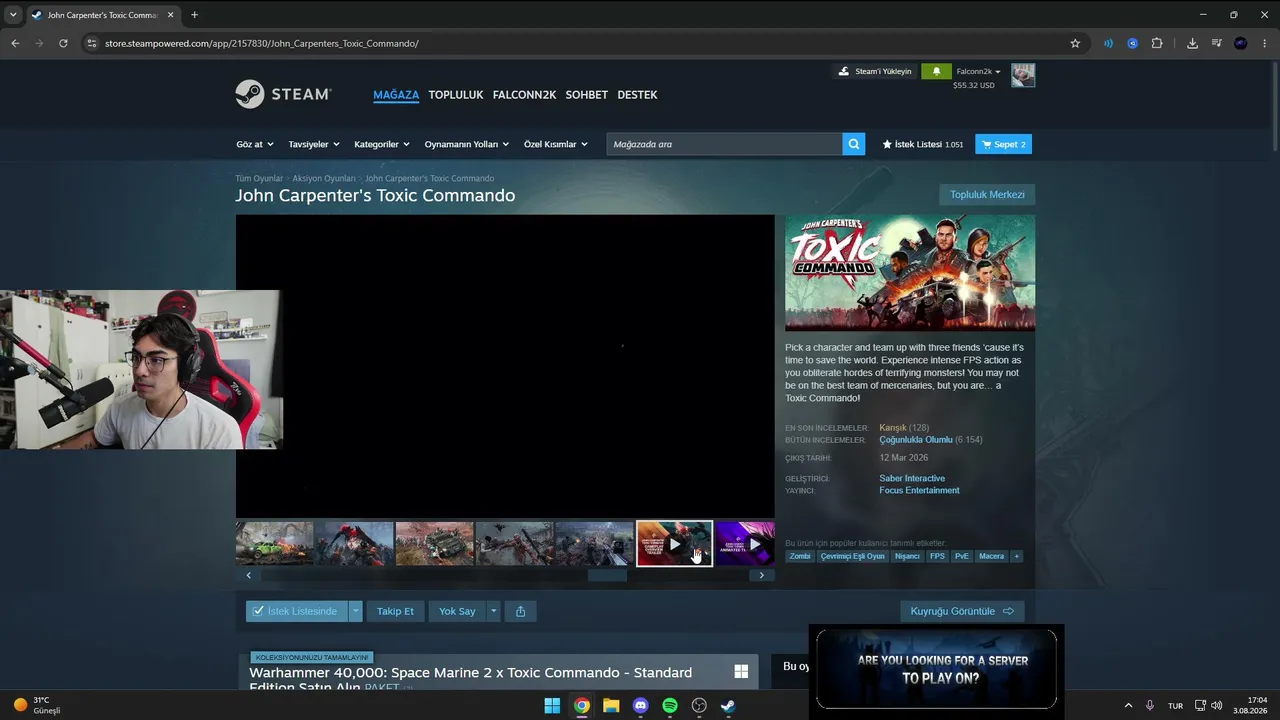
Task: Add a tag with the plus button
Action: tap(1016, 556)
